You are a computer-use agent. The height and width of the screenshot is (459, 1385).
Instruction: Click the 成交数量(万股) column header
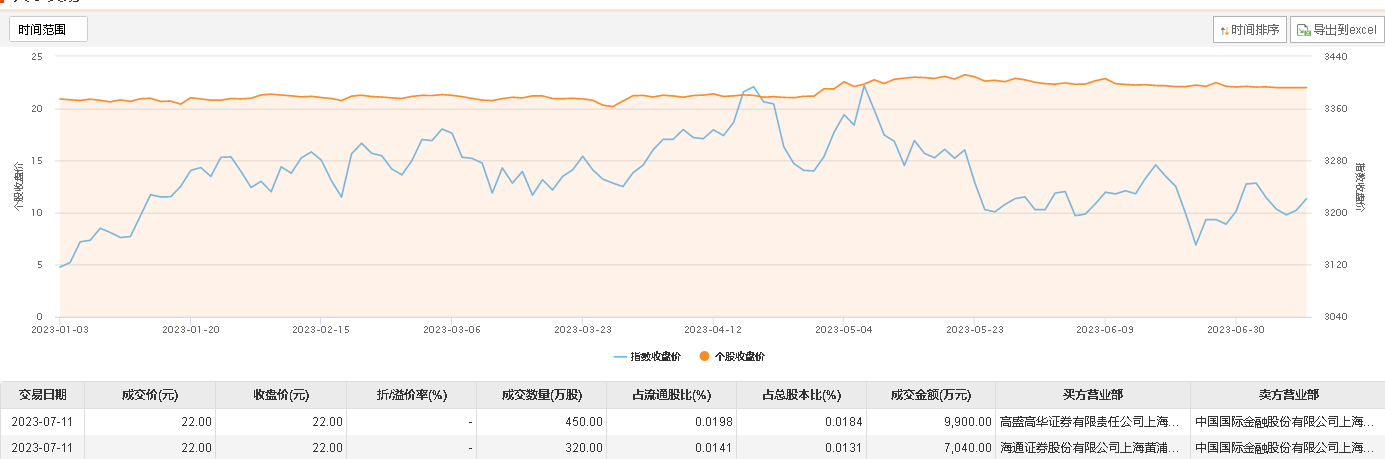pyautogui.click(x=542, y=395)
